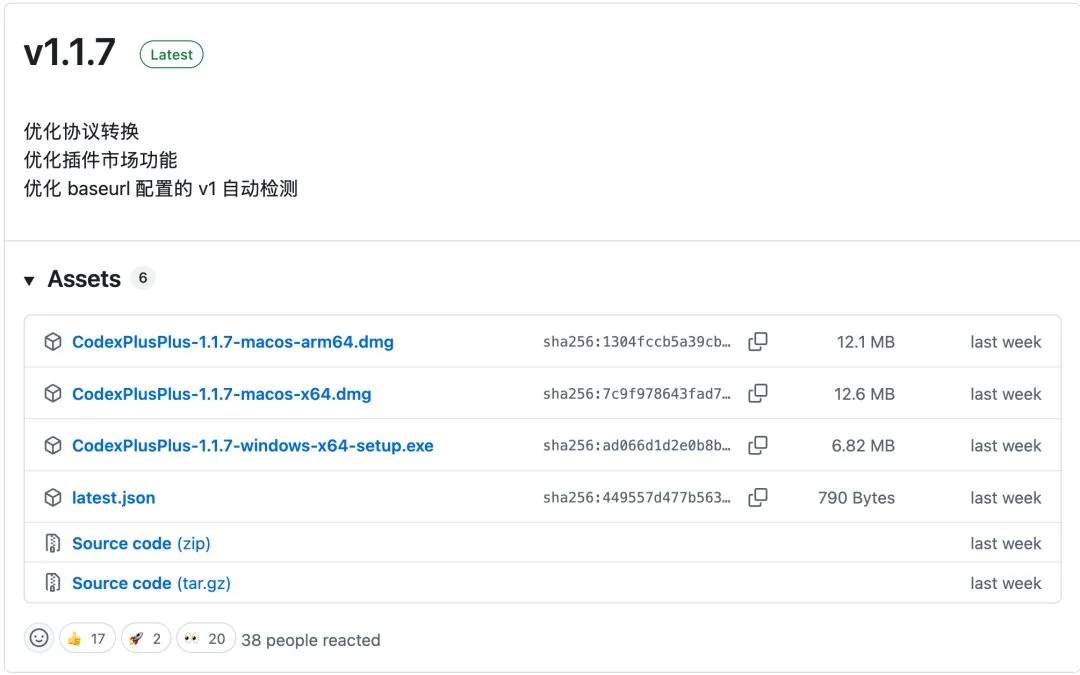Image resolution: width=1080 pixels, height=675 pixels.
Task: Click zip file icon beside Source code (zip)
Action: [52, 543]
